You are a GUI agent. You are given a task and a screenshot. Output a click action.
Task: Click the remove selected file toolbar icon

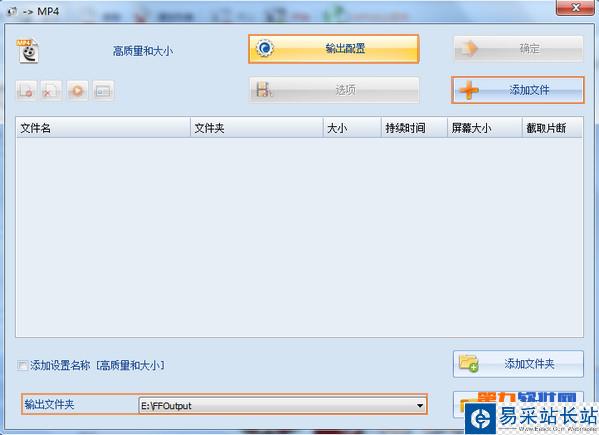coord(26,91)
